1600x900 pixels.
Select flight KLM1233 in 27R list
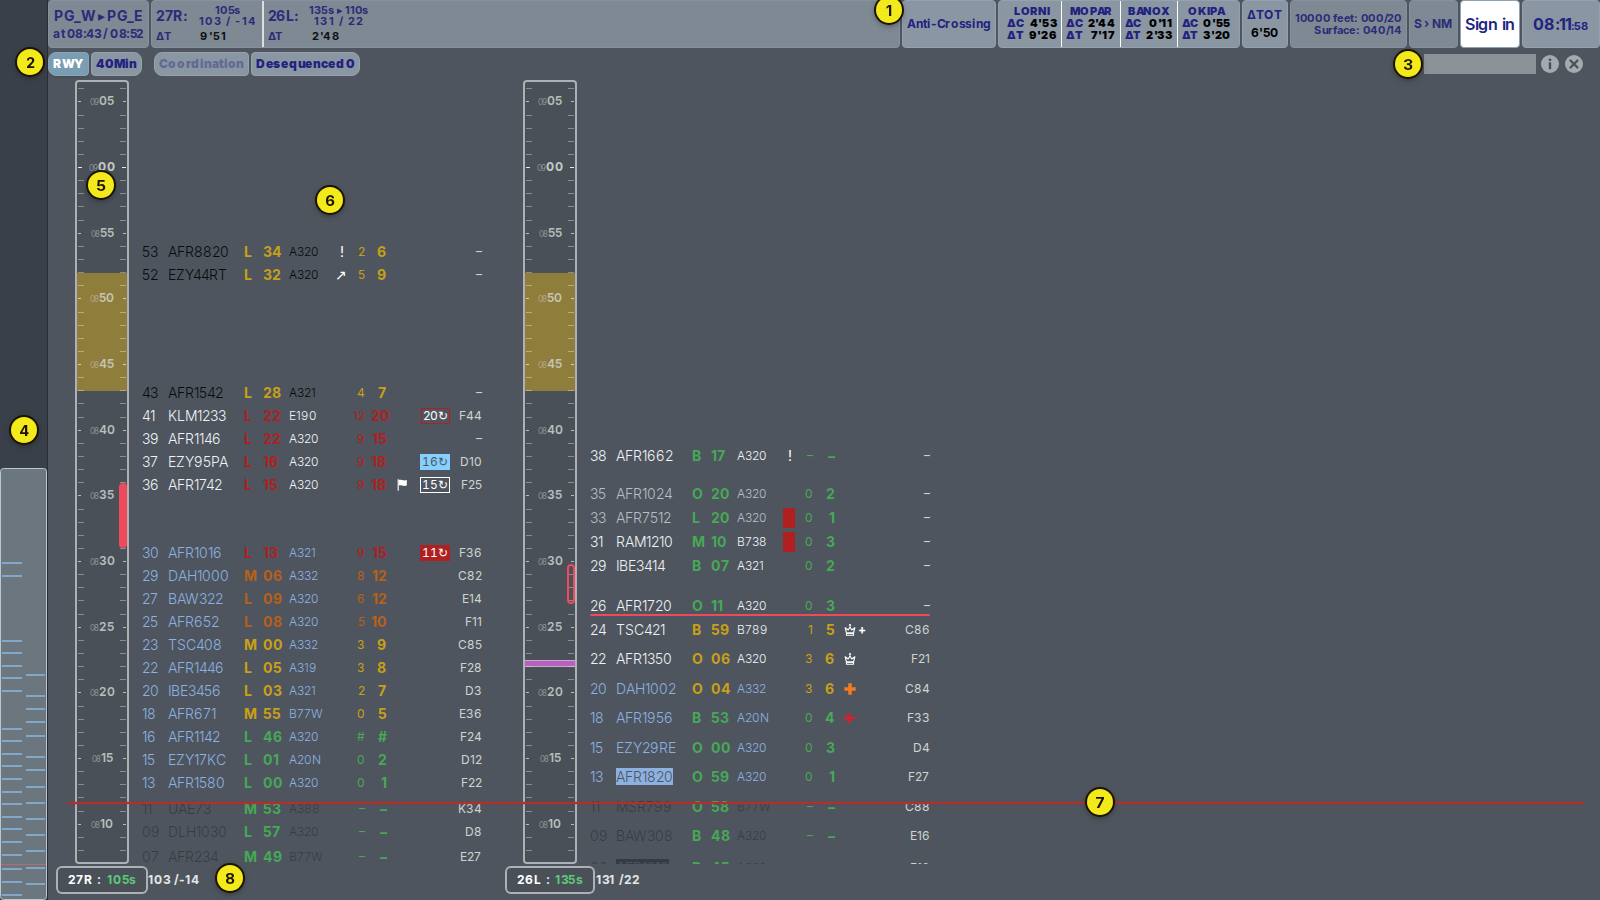(x=197, y=416)
